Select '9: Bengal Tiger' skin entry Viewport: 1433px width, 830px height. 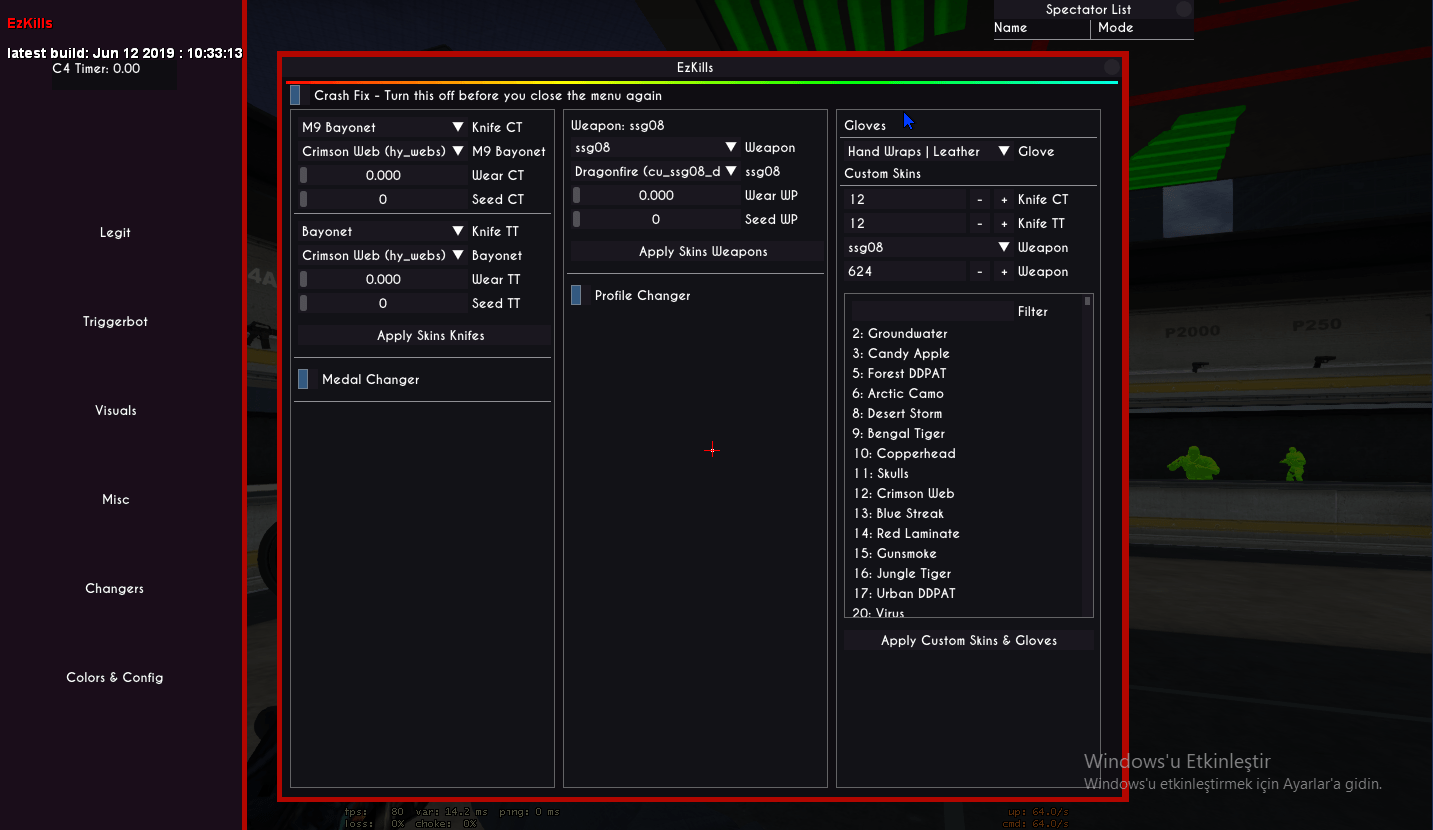(899, 433)
